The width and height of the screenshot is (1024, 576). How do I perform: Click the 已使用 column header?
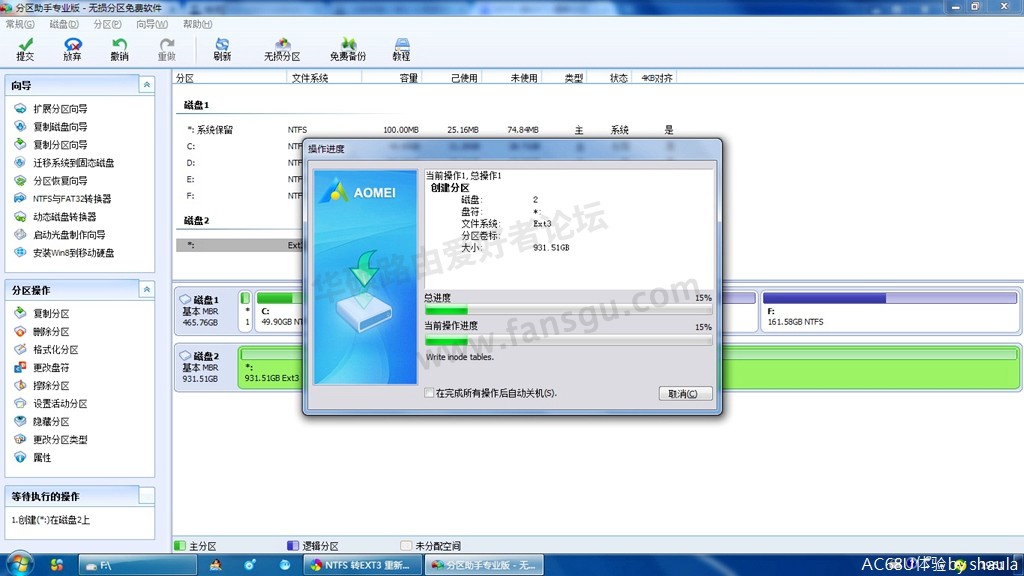[452, 78]
